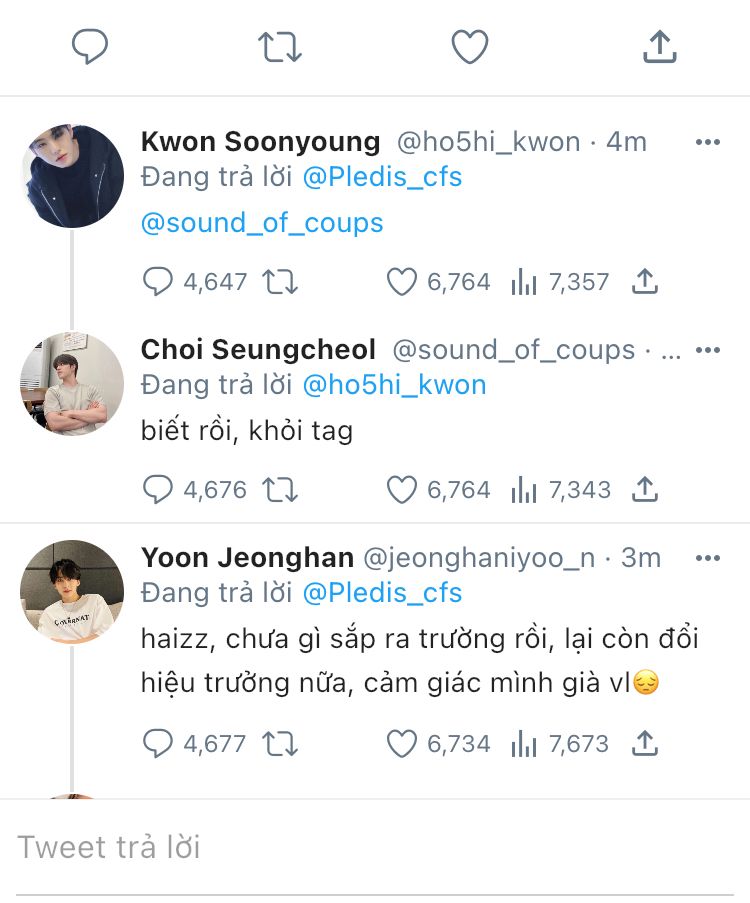This screenshot has width=750, height=903.
Task: View analytics for Yoon Jeonghan's tweet
Action: tap(523, 744)
